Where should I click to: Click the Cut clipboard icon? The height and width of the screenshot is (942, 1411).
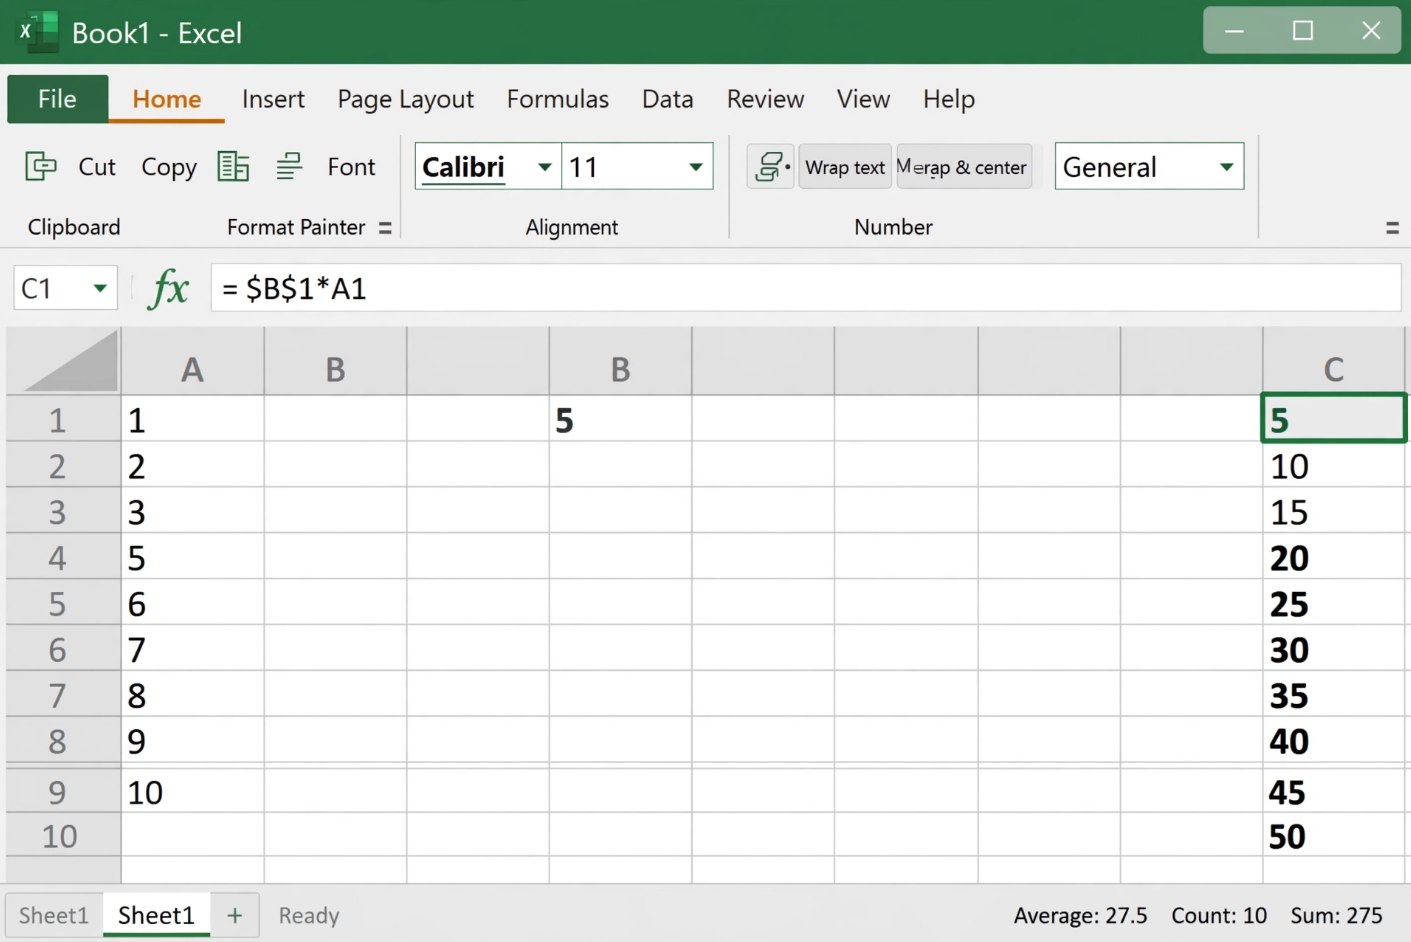(x=41, y=166)
